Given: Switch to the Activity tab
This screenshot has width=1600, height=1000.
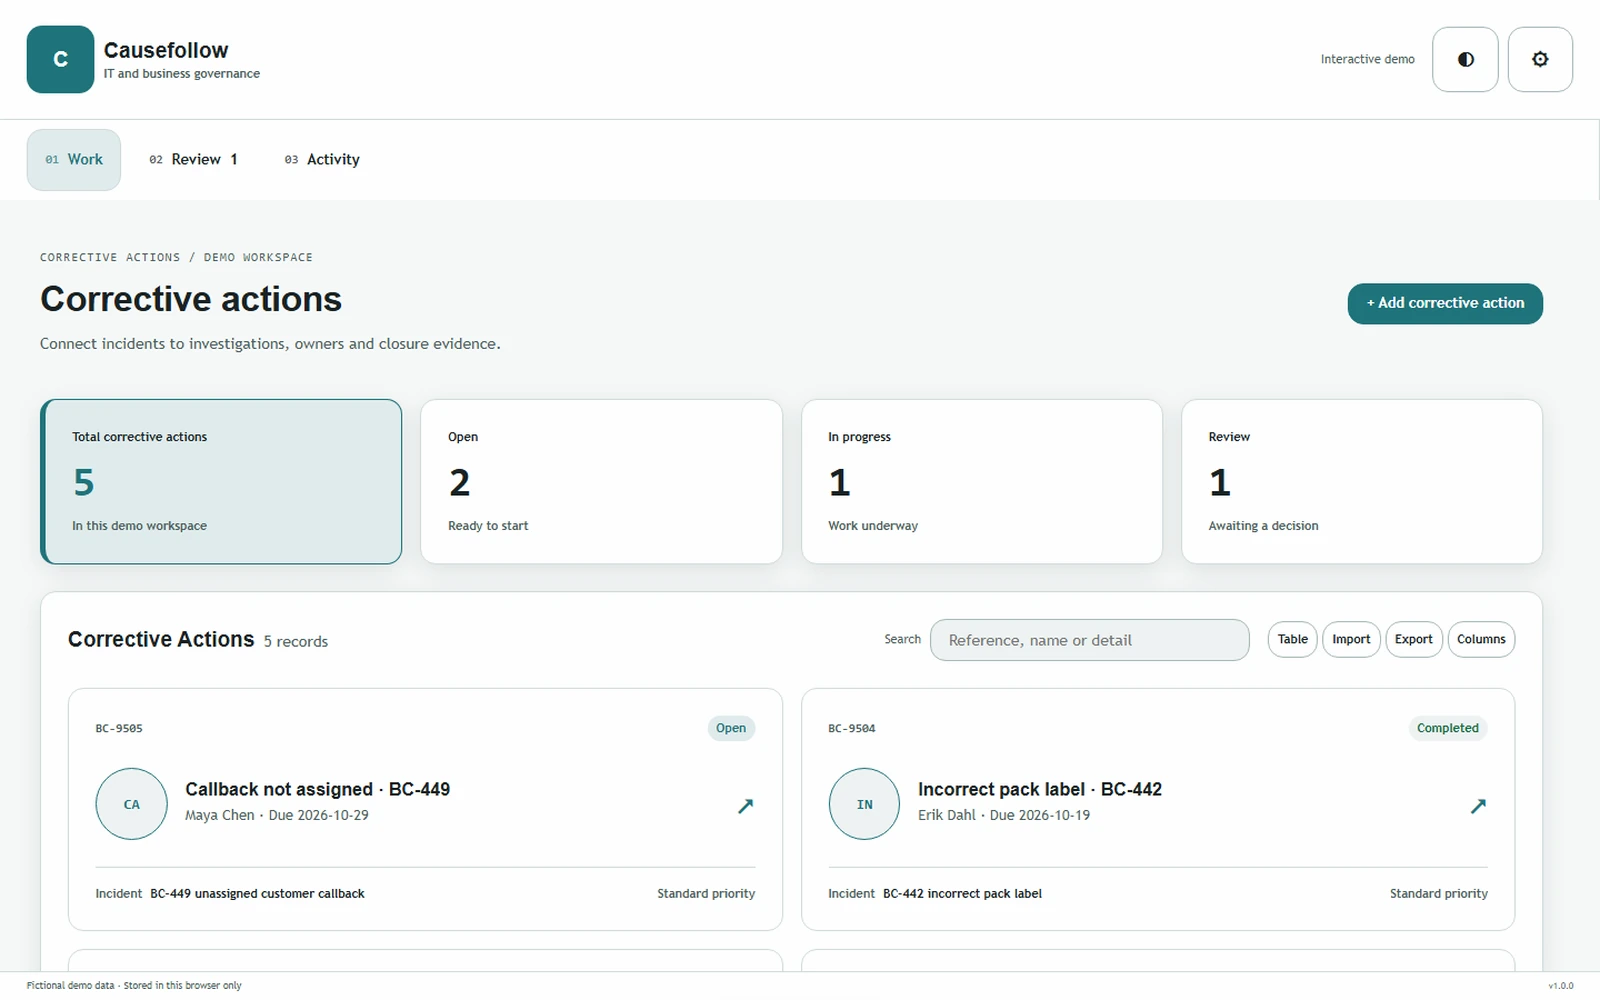Looking at the screenshot, I should coord(322,160).
